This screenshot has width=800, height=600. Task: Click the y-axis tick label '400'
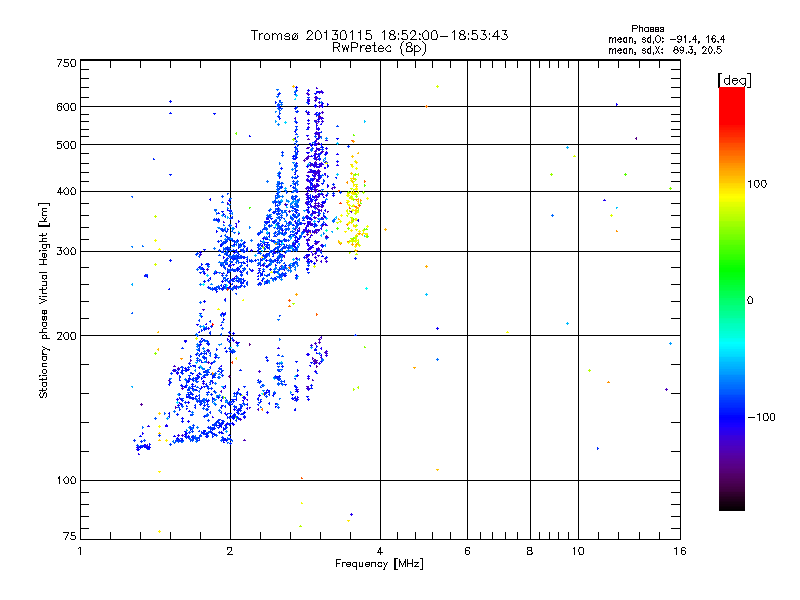click(67, 191)
